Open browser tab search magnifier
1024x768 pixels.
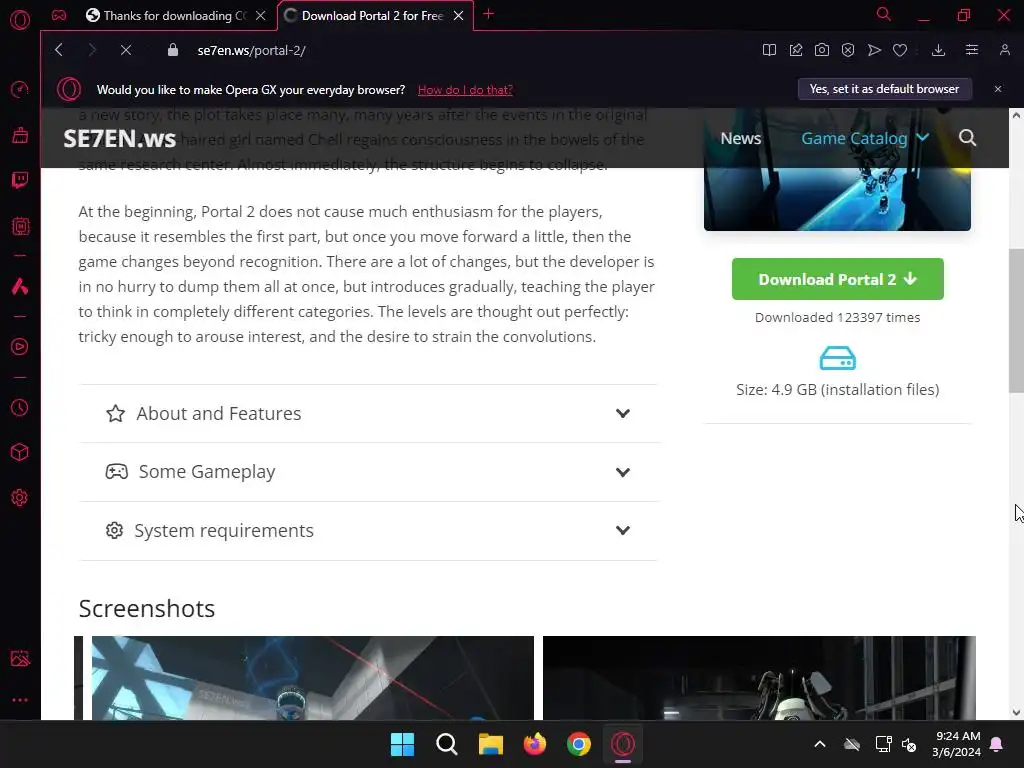point(884,14)
